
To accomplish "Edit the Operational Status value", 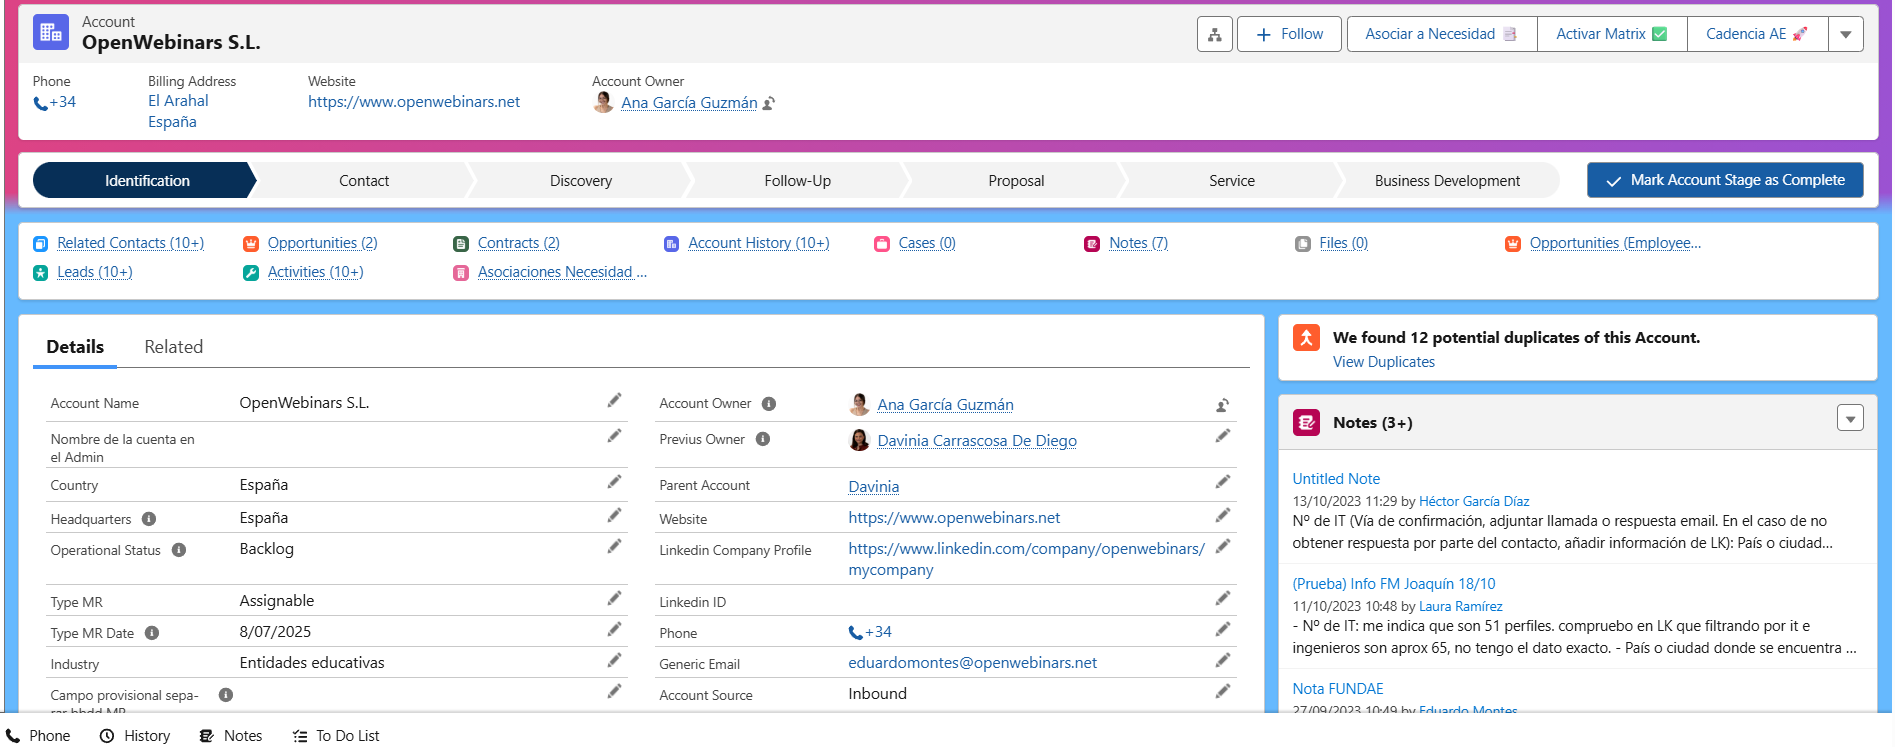I will [614, 546].
